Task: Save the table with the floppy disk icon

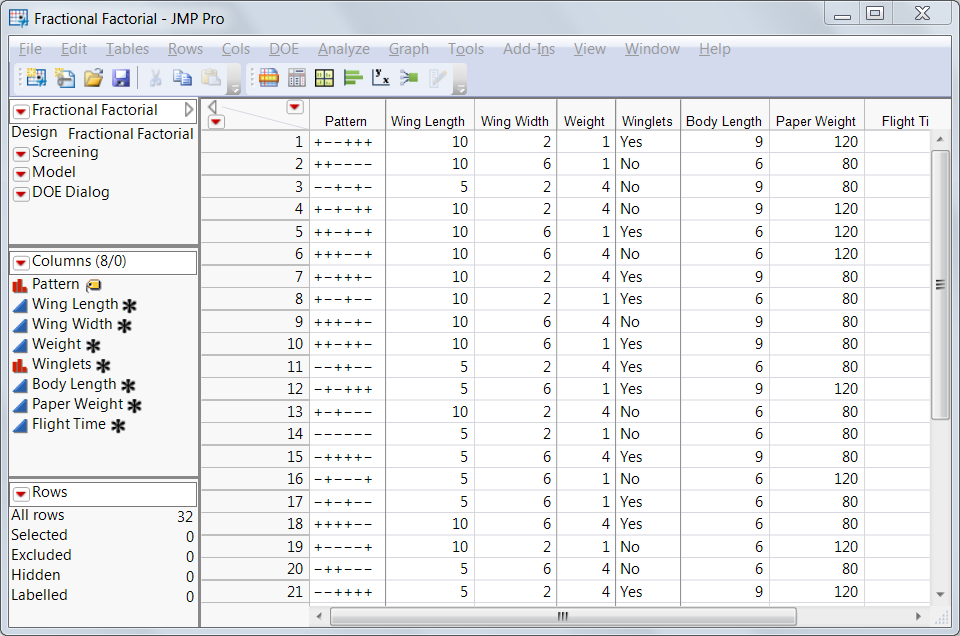Action: pyautogui.click(x=121, y=77)
